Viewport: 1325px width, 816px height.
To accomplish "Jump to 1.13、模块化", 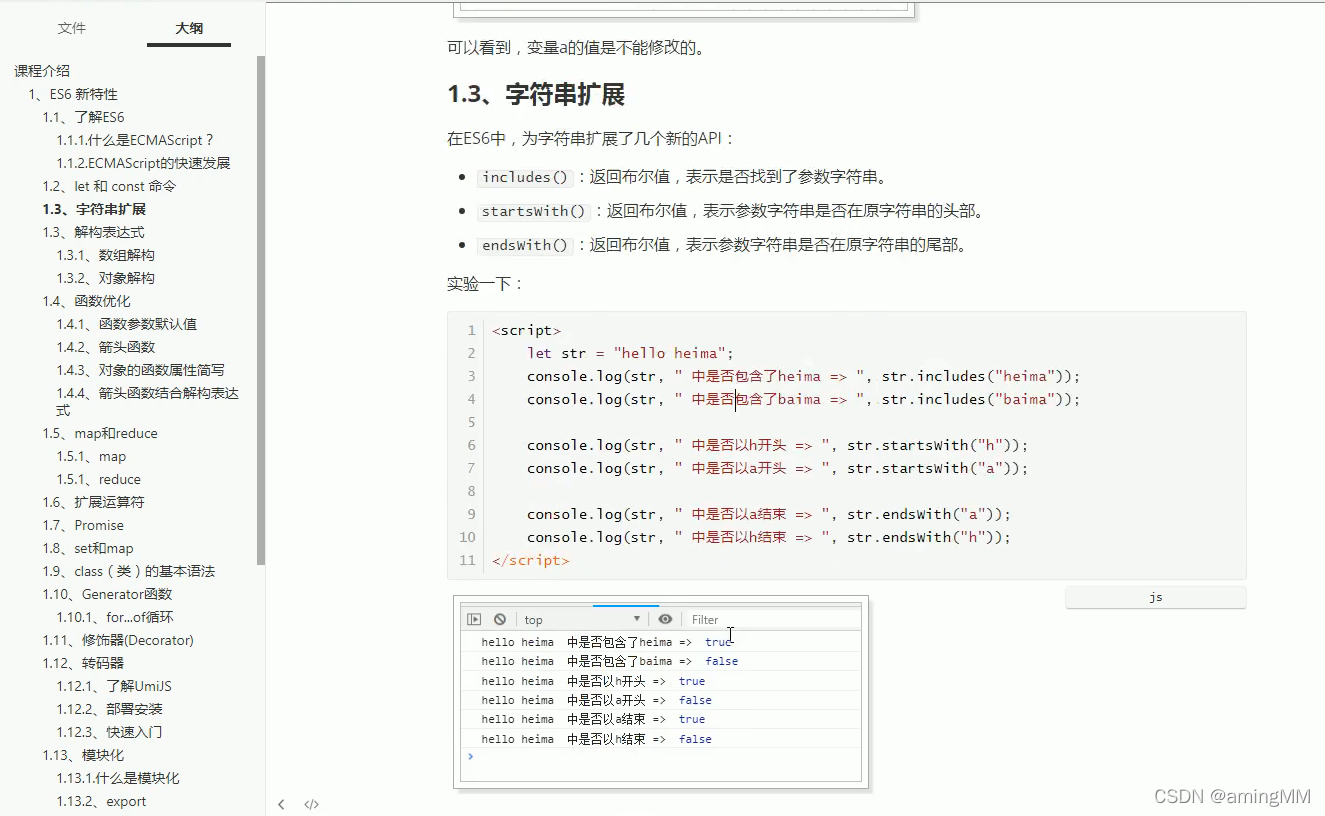I will pos(84,755).
